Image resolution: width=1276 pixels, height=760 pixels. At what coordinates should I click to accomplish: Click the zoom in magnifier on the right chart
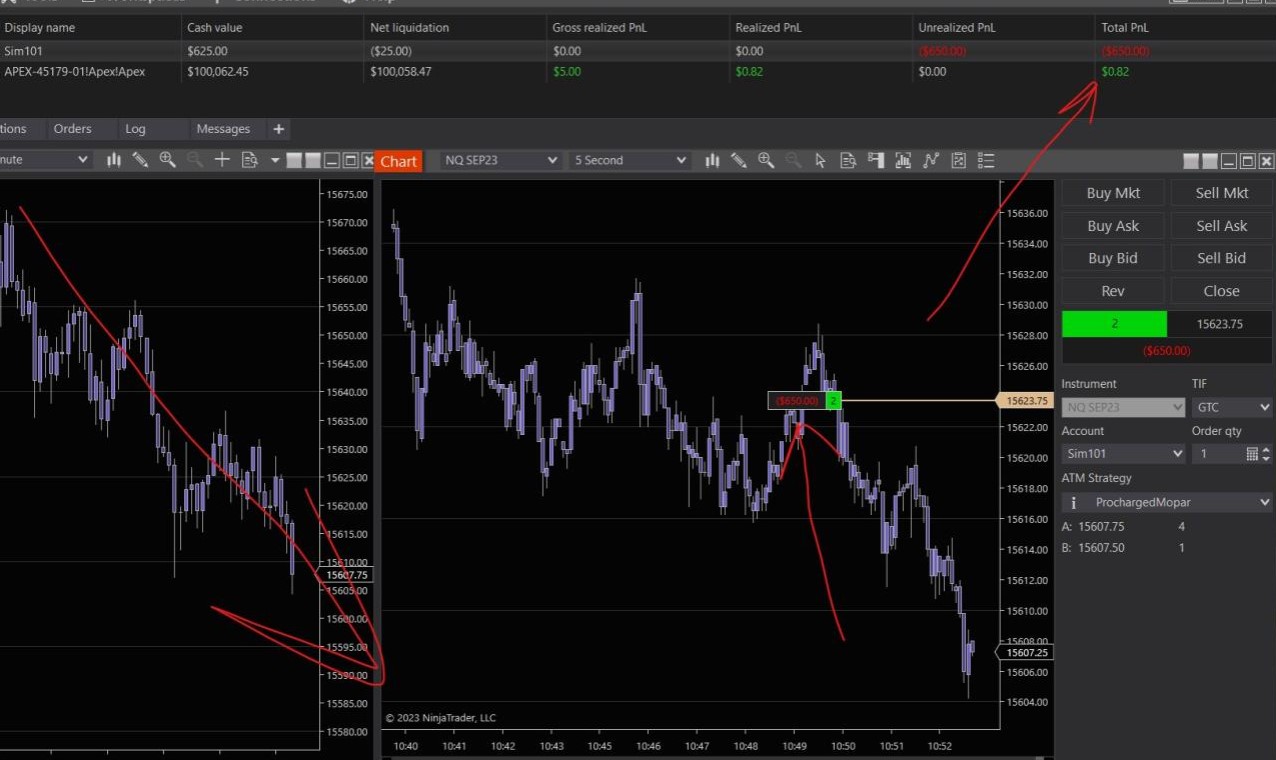click(766, 160)
